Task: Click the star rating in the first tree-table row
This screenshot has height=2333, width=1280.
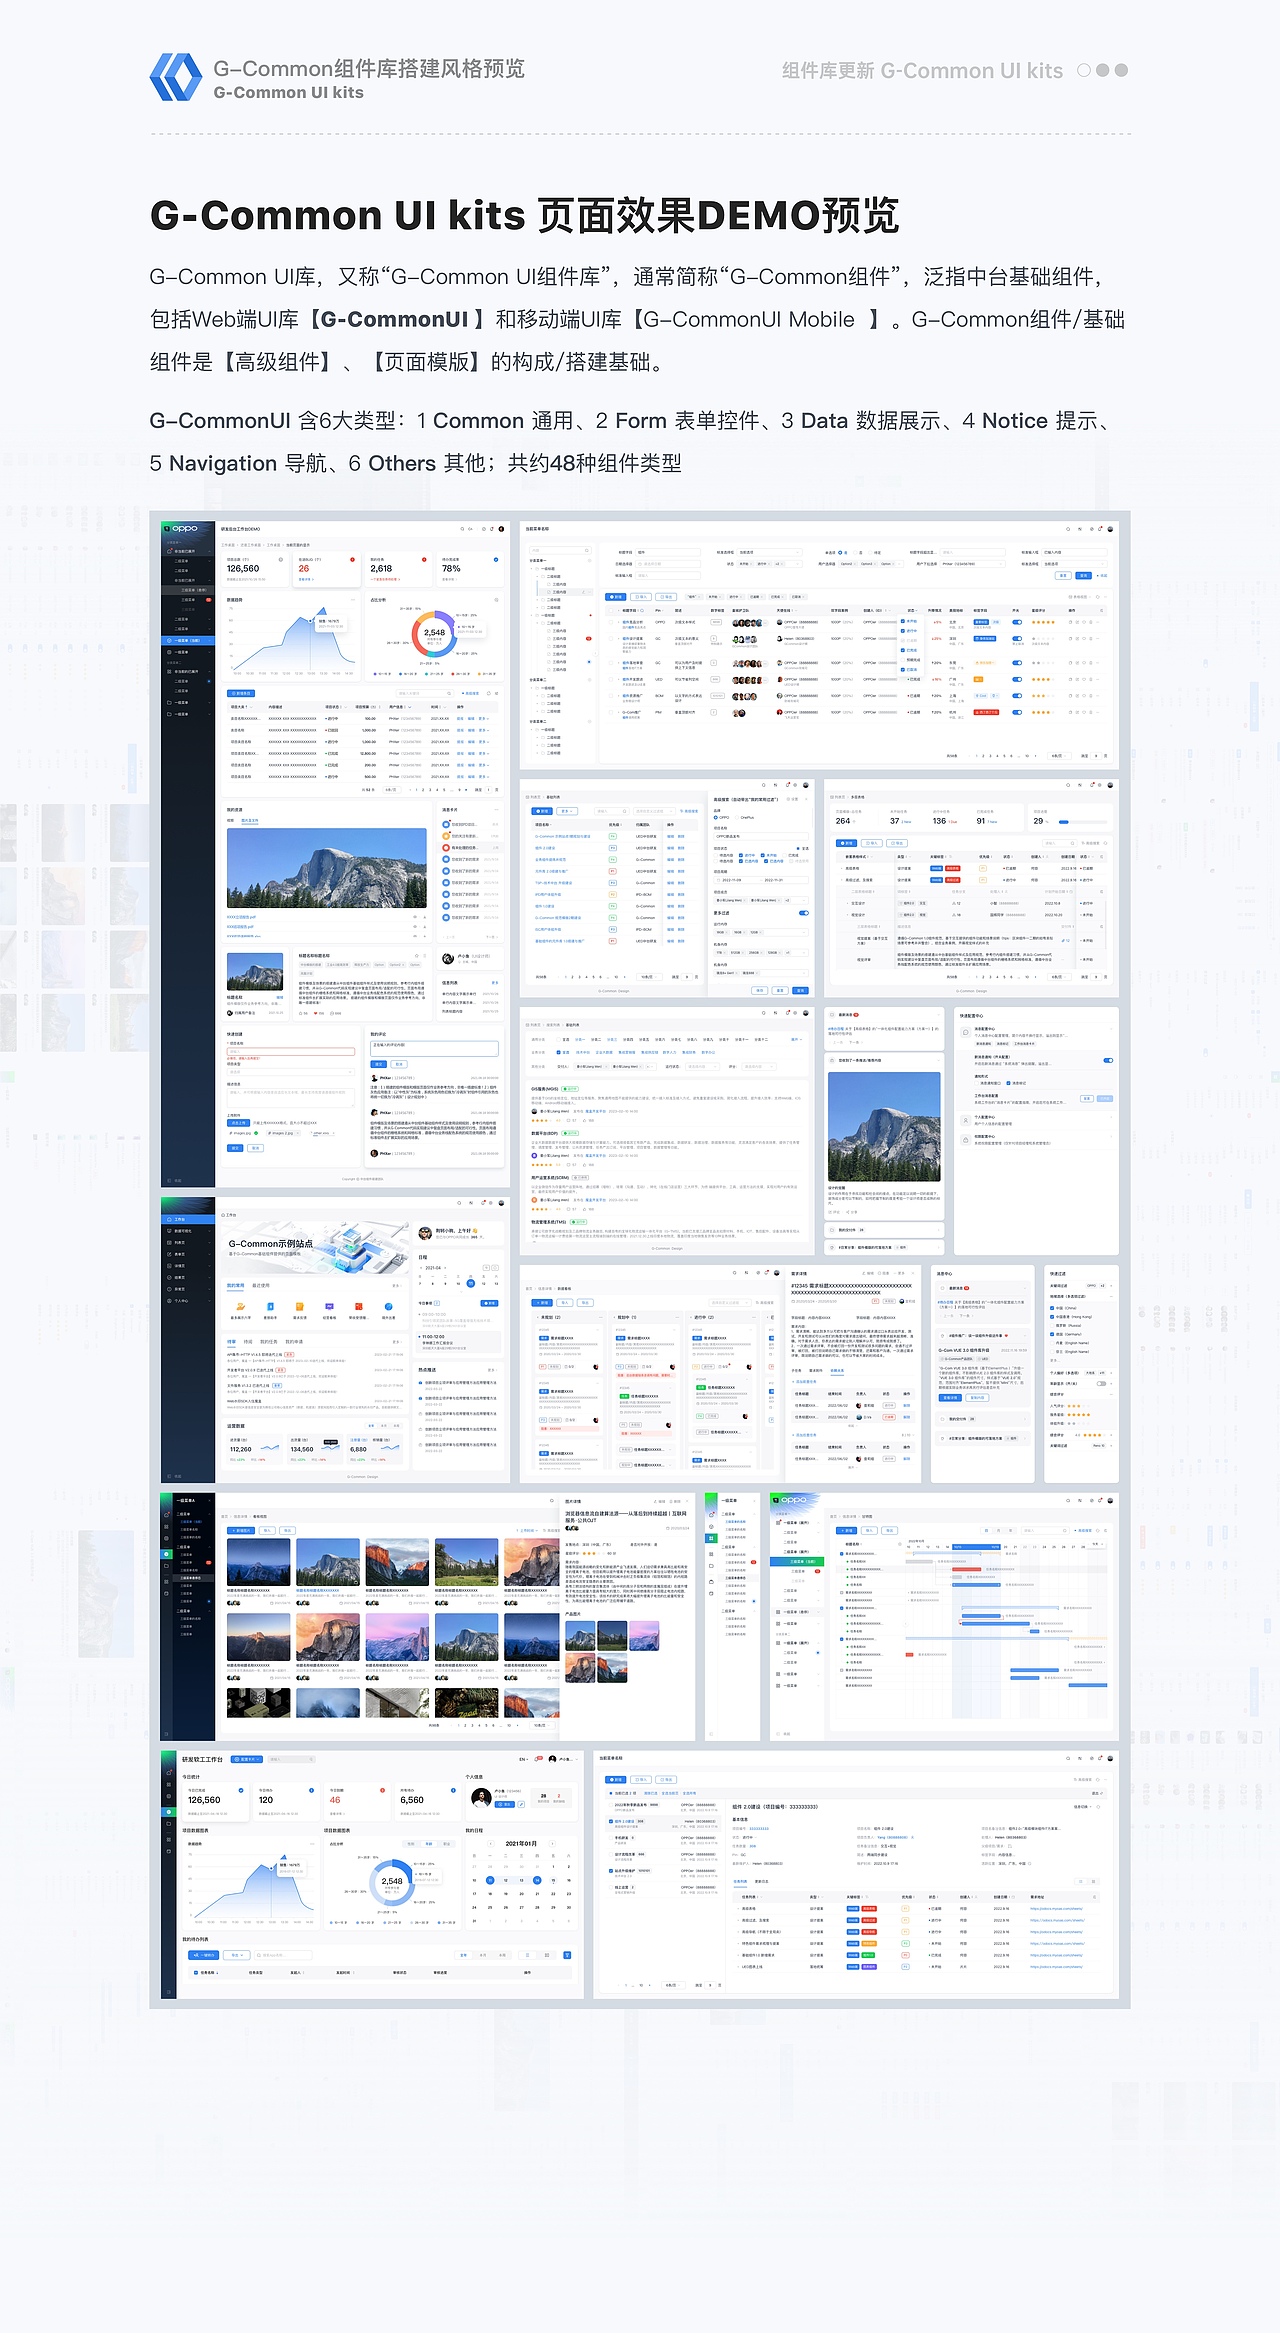Action: click(1043, 622)
